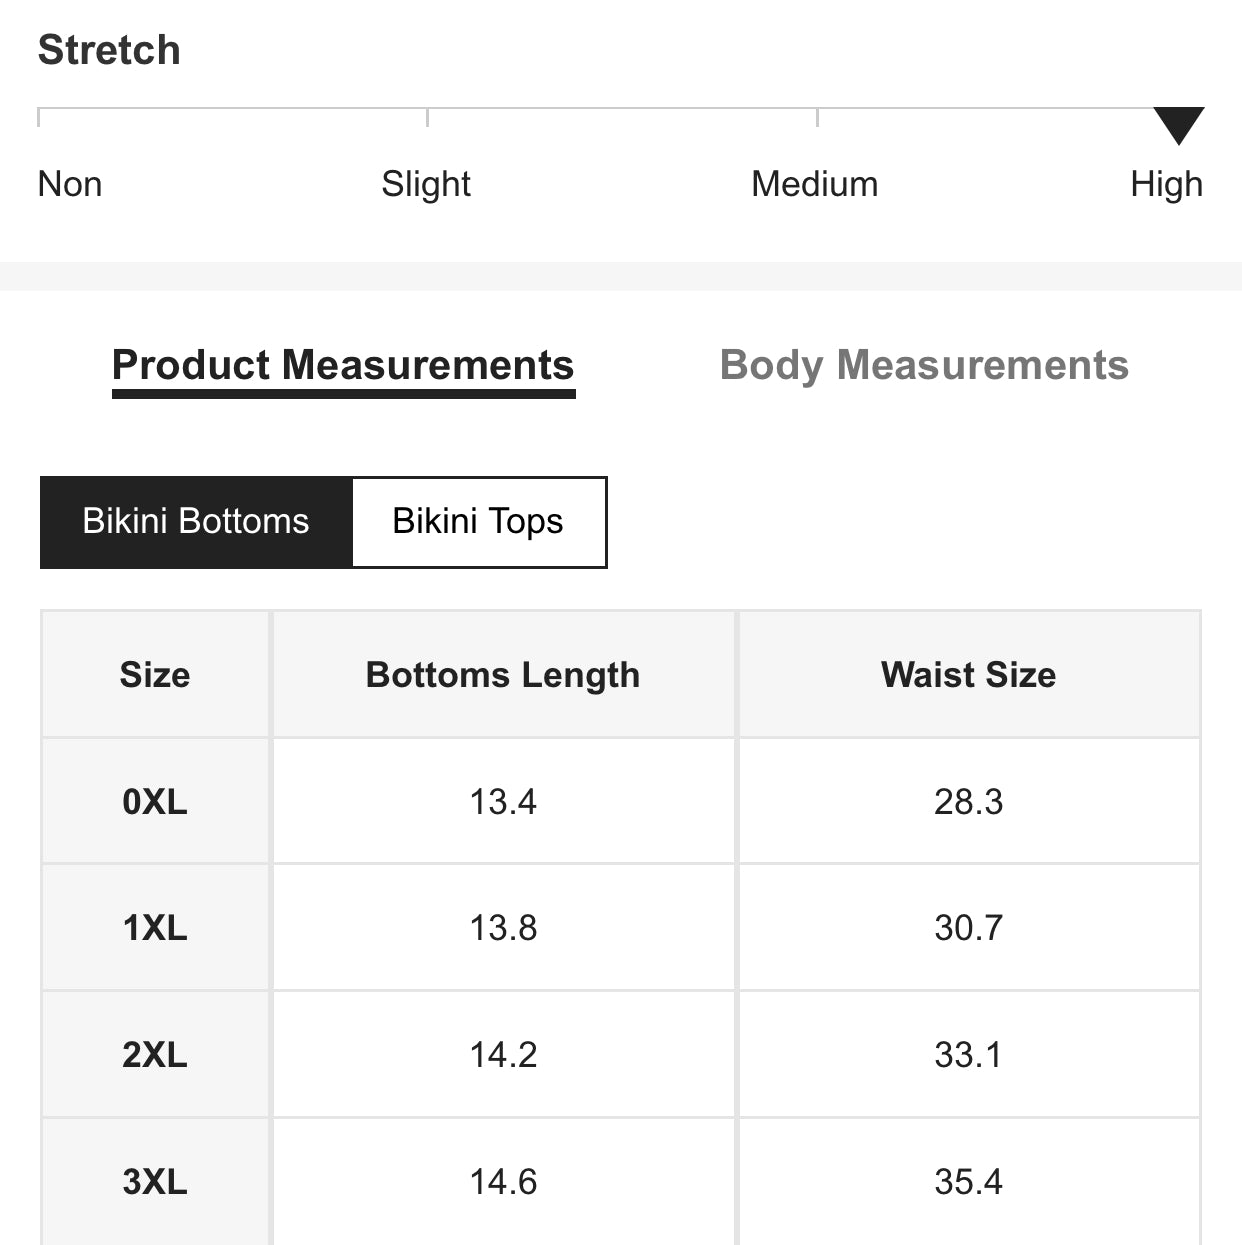Click the Stretch section heading
Viewport: 1242px width, 1245px height.
(x=109, y=50)
